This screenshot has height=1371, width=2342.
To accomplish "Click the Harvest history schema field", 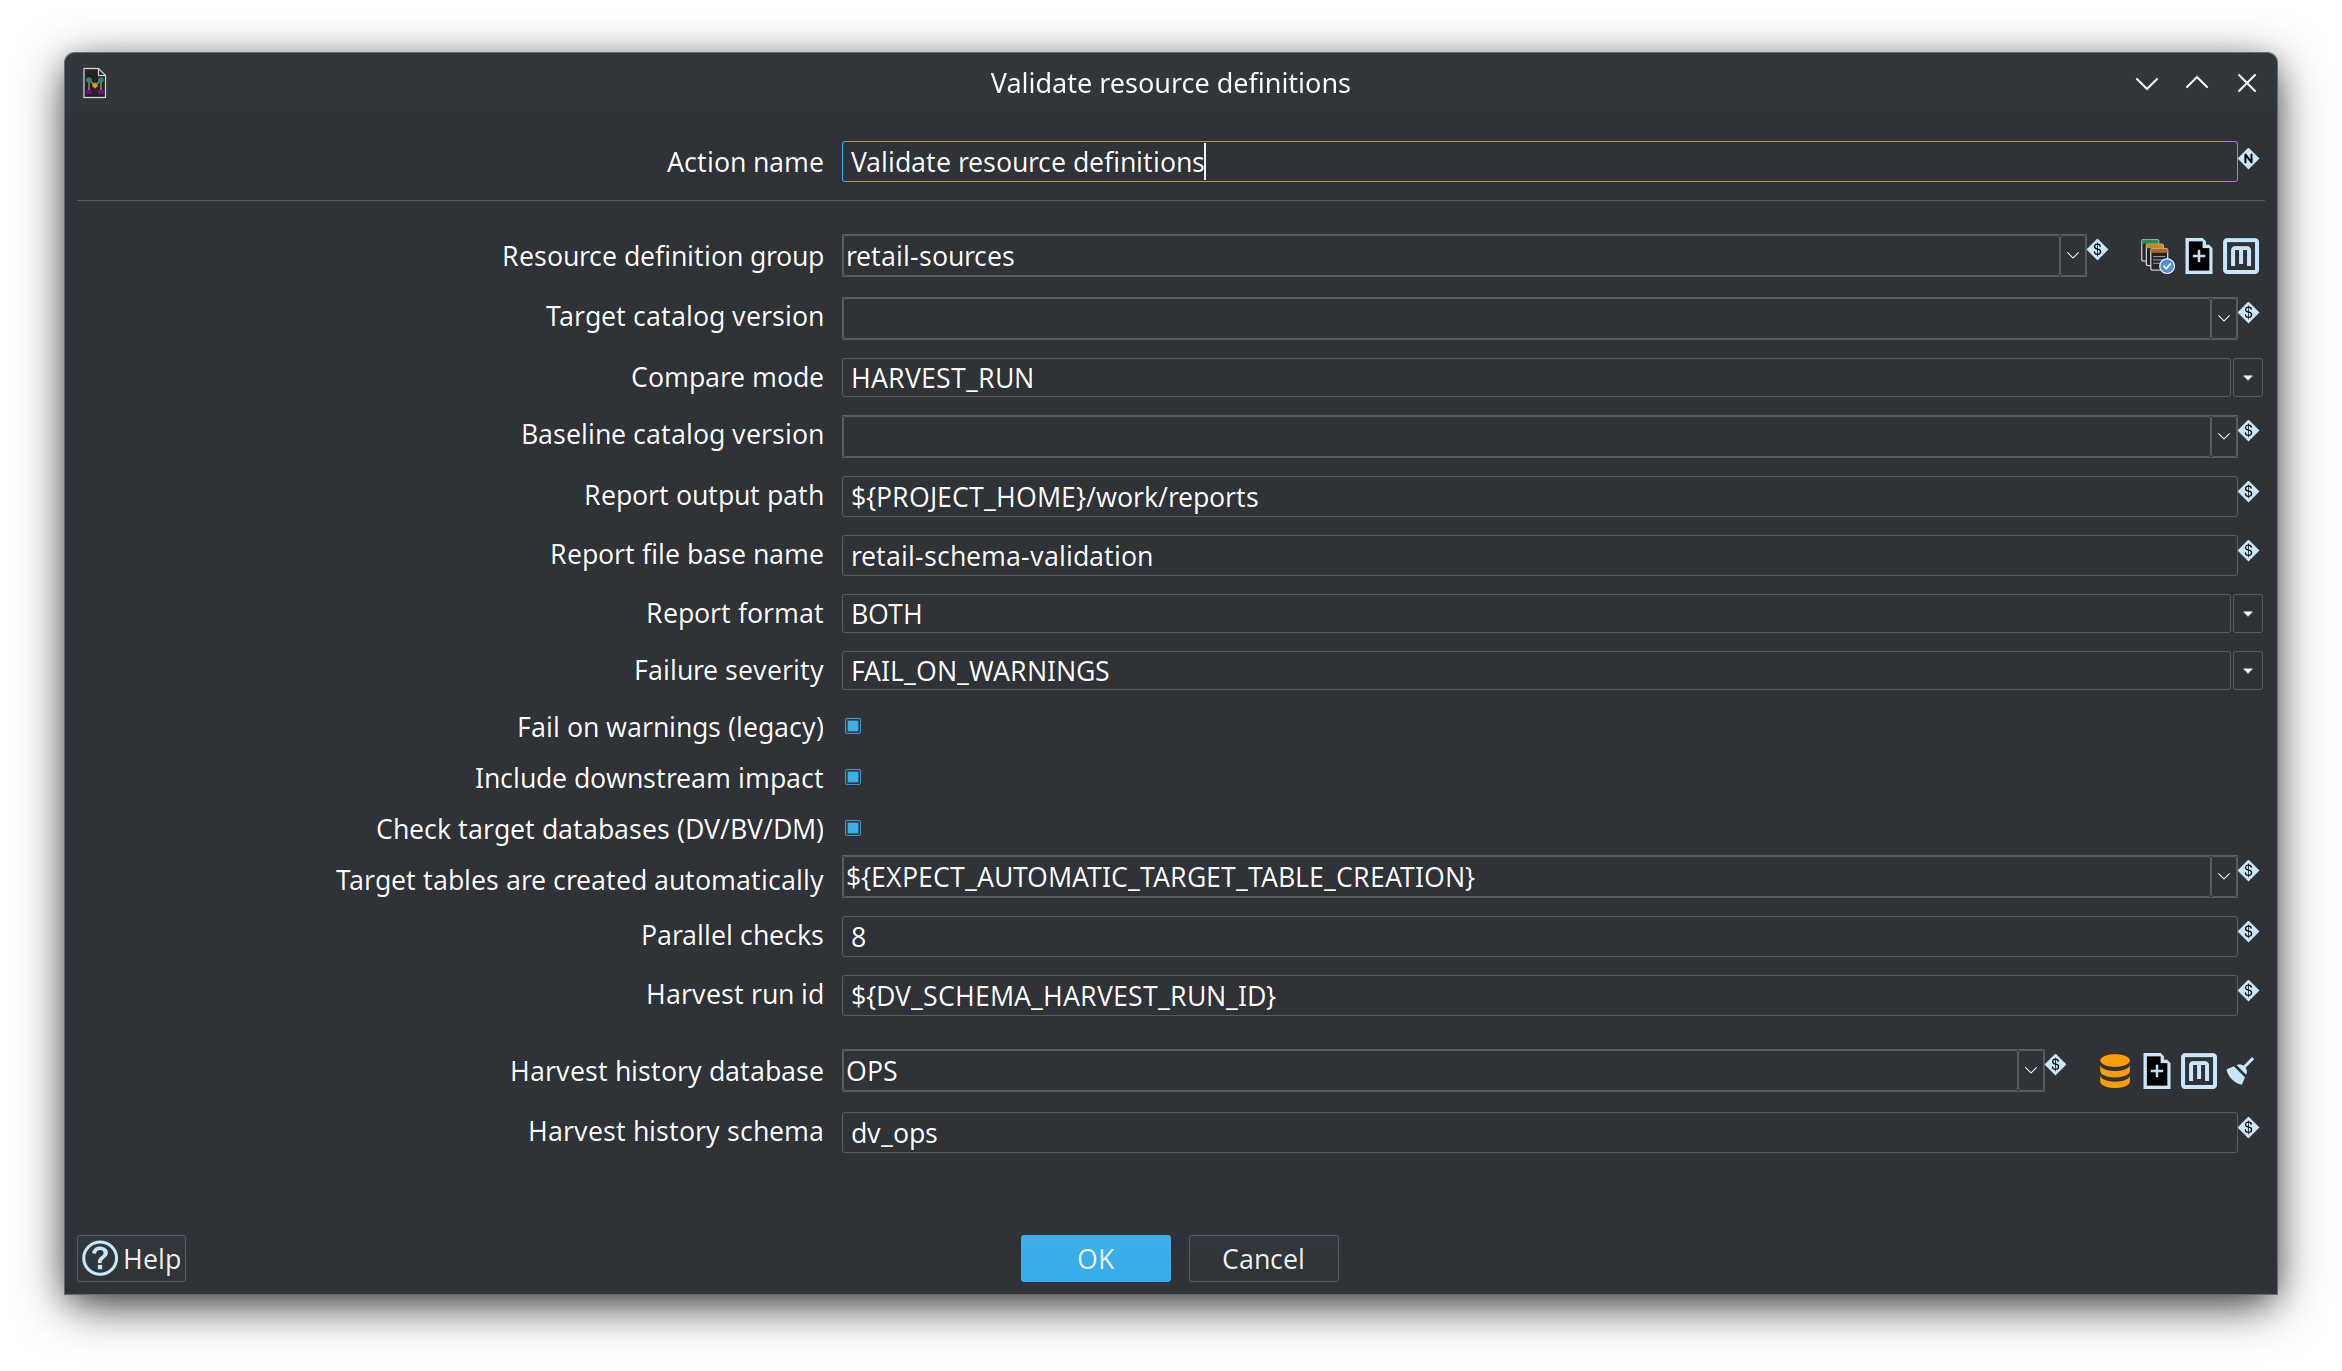I will point(1539,1133).
